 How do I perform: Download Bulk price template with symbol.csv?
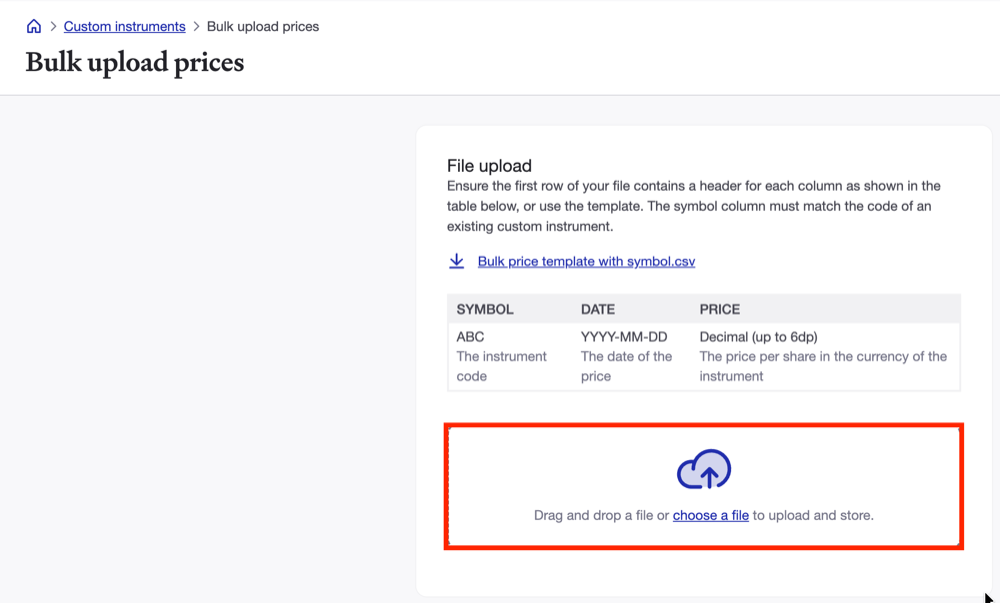point(586,261)
